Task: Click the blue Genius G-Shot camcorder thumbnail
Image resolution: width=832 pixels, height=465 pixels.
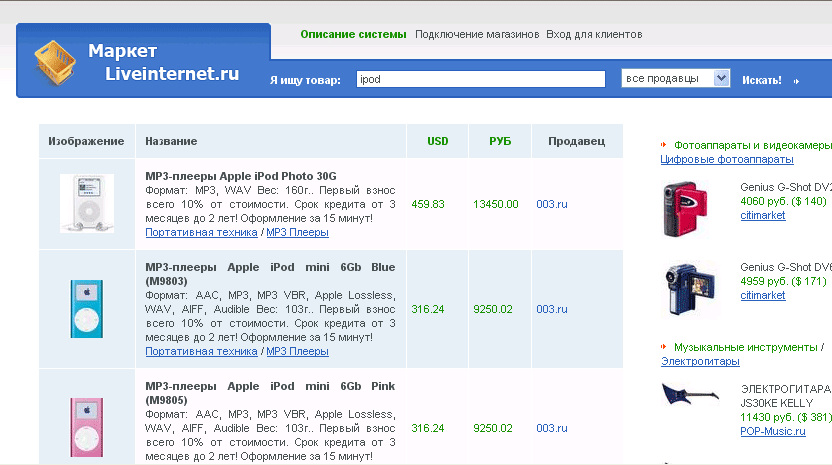Action: click(x=689, y=289)
